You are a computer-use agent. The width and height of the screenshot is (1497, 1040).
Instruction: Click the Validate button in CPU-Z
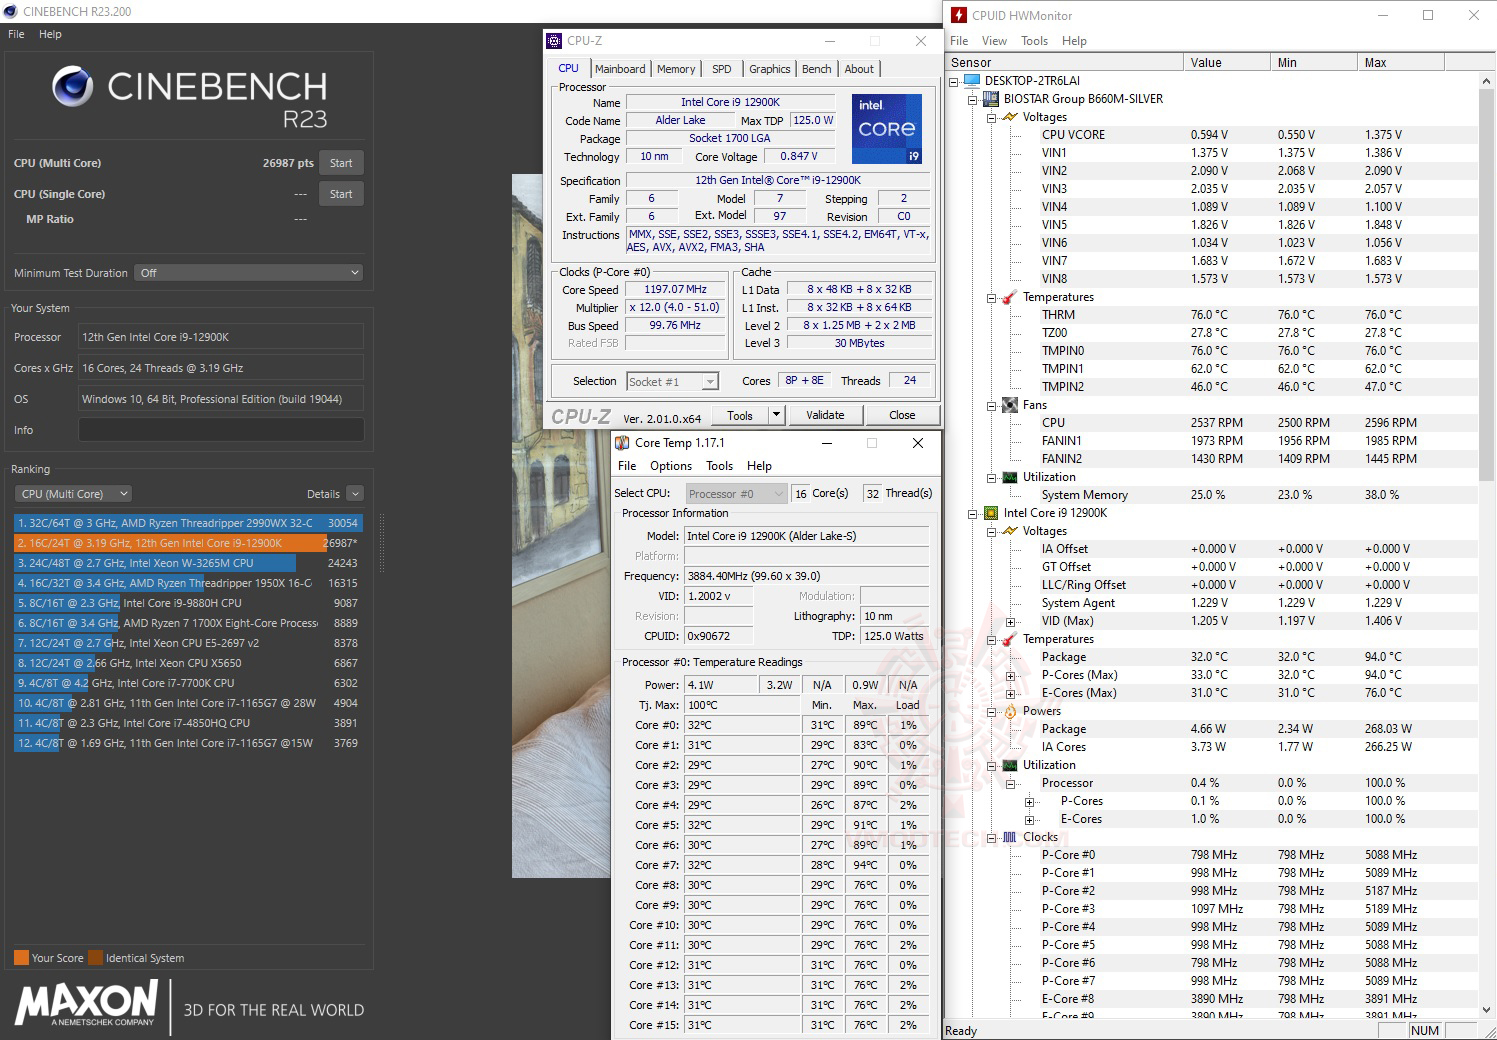pos(825,415)
